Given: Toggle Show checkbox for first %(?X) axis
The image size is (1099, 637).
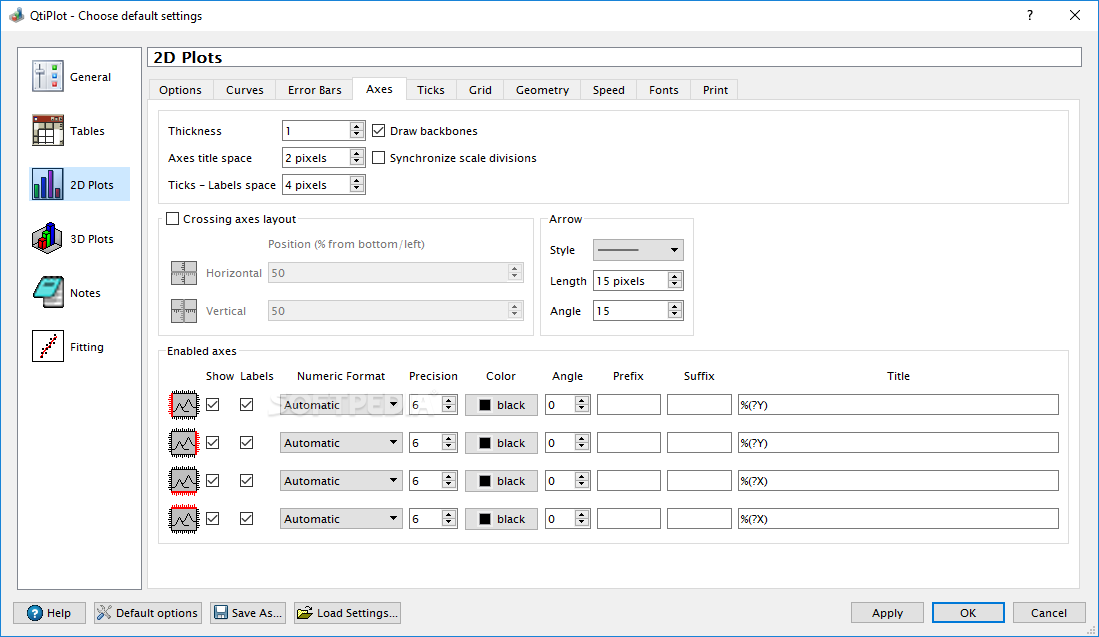Looking at the screenshot, I should tap(212, 480).
